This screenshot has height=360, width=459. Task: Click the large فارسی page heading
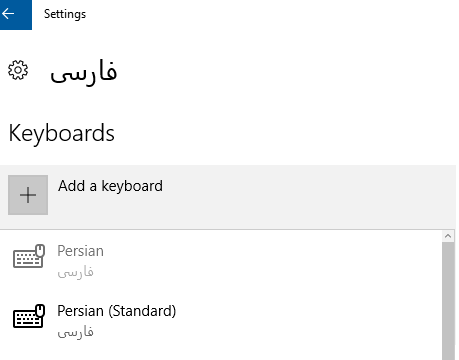pyautogui.click(x=84, y=71)
